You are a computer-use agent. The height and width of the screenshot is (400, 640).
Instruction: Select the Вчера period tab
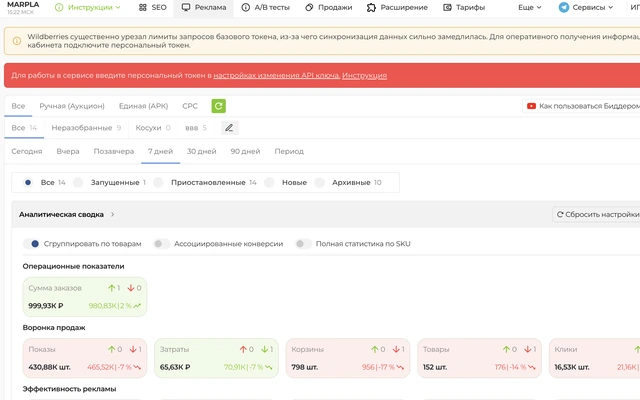click(68, 151)
